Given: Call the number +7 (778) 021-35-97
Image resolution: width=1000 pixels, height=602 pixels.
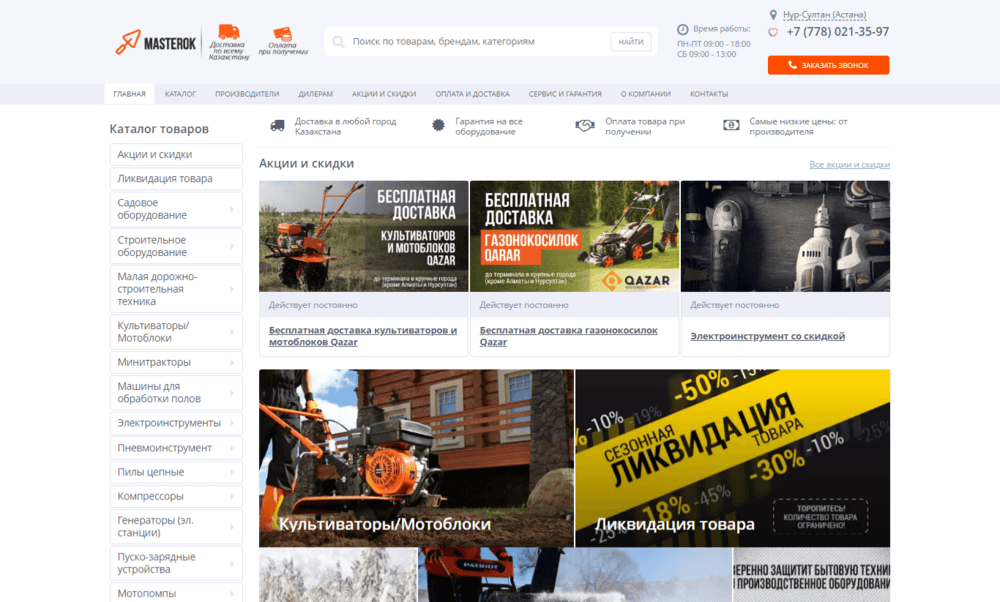Looking at the screenshot, I should [x=837, y=32].
